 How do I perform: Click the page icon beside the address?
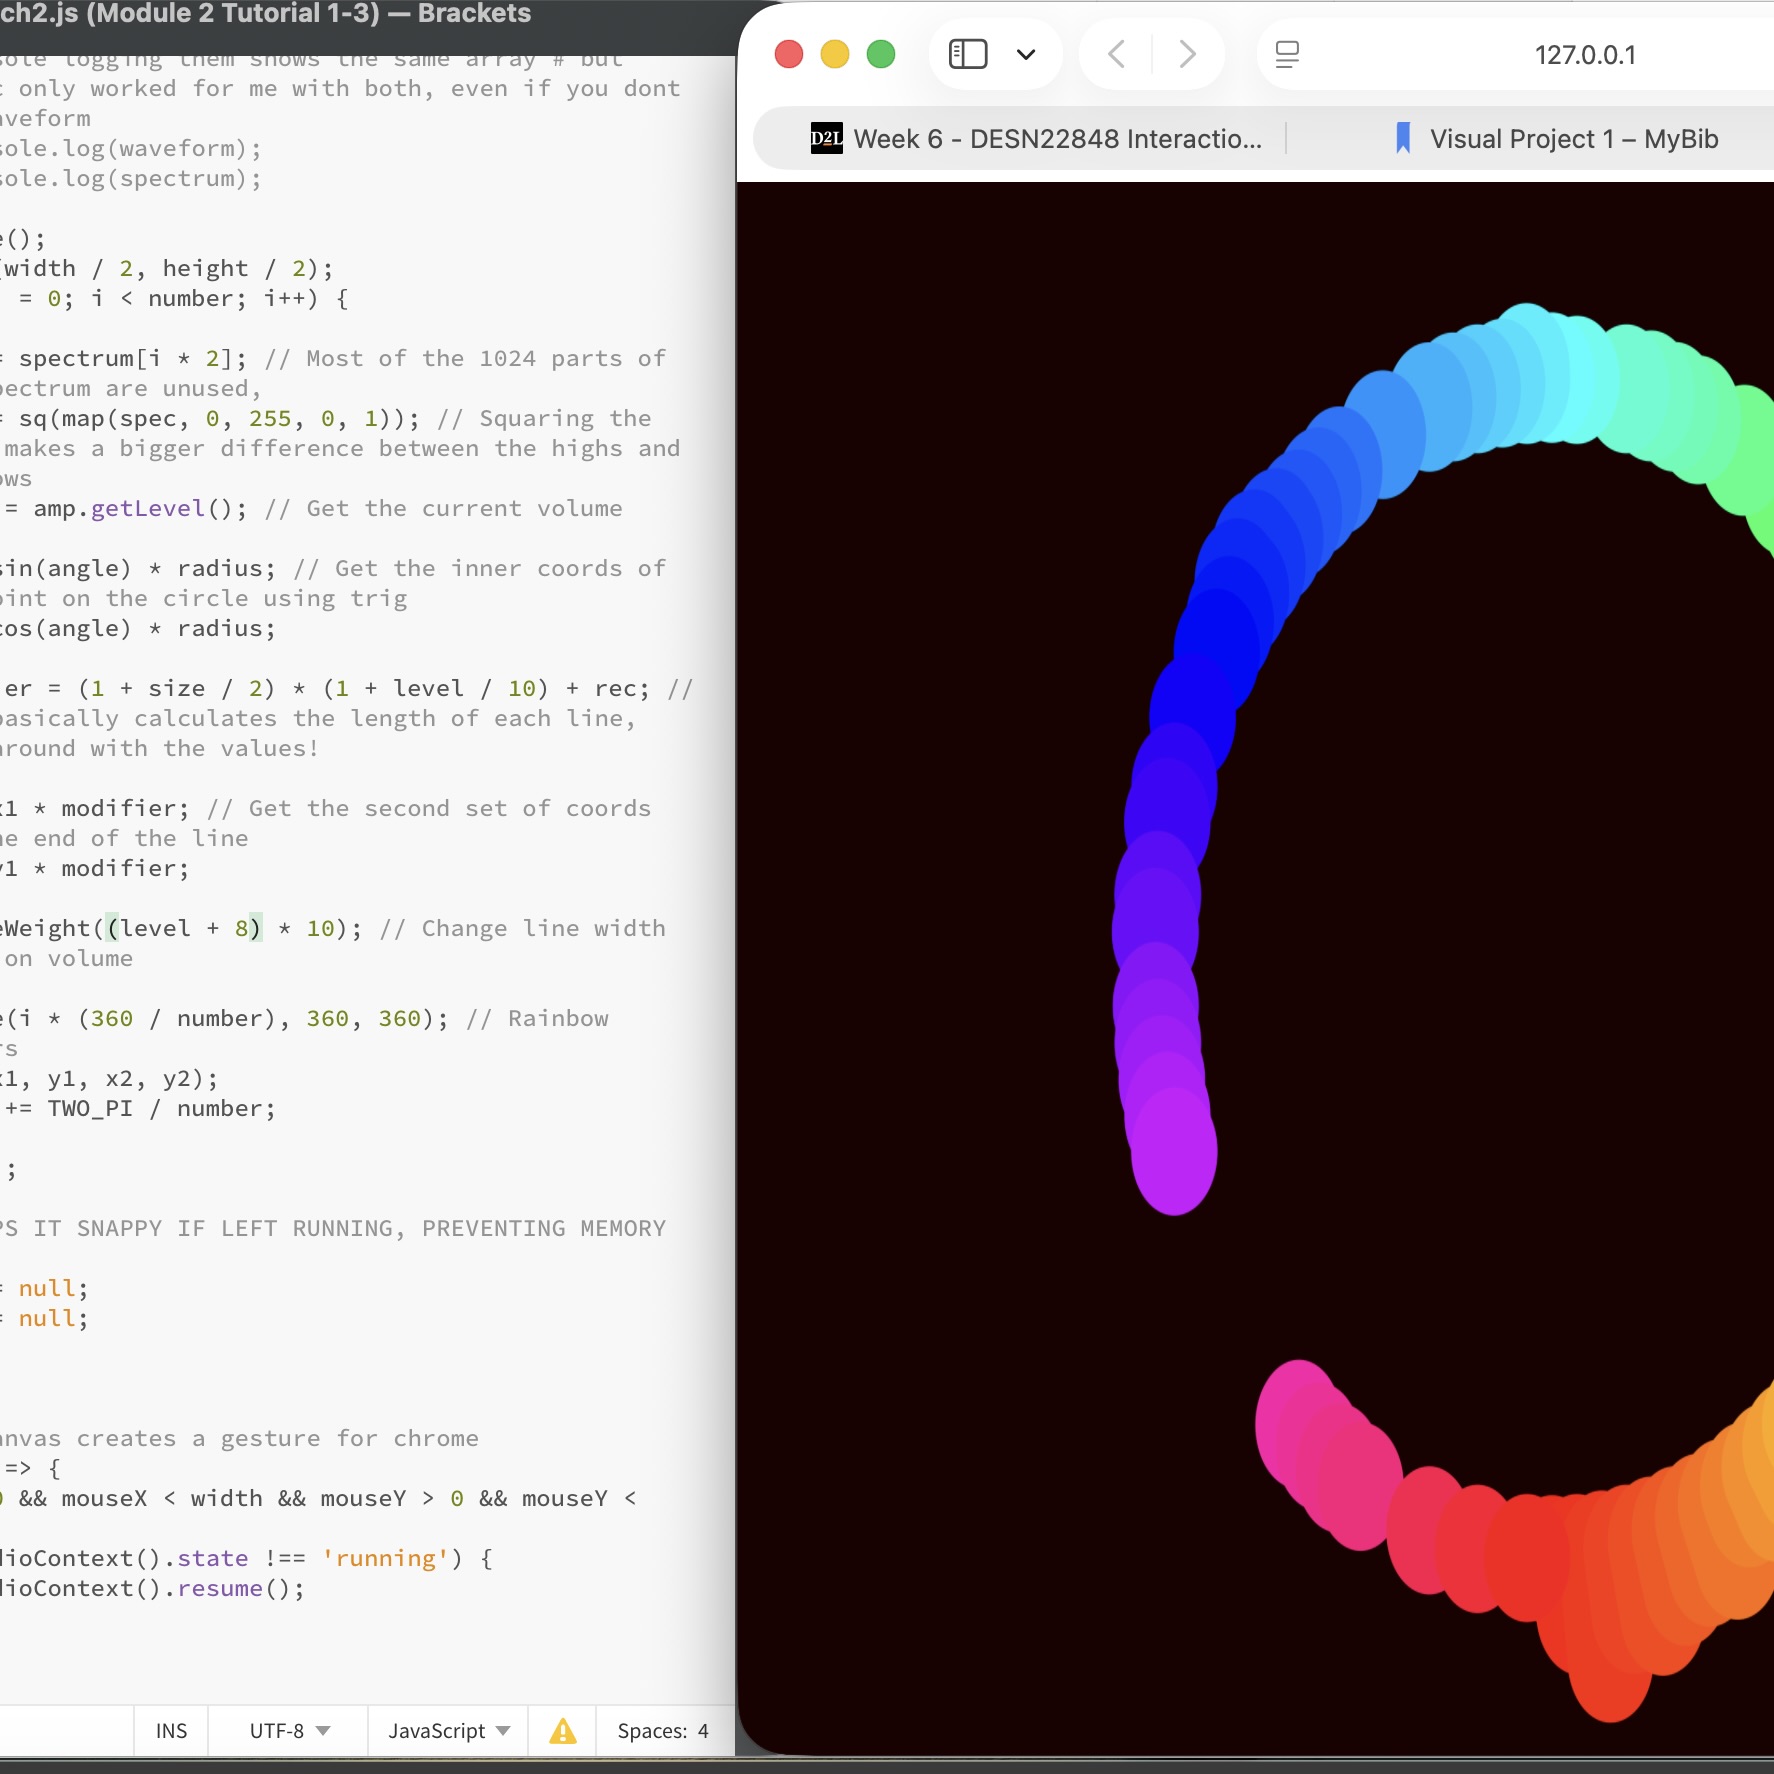[x=1287, y=54]
